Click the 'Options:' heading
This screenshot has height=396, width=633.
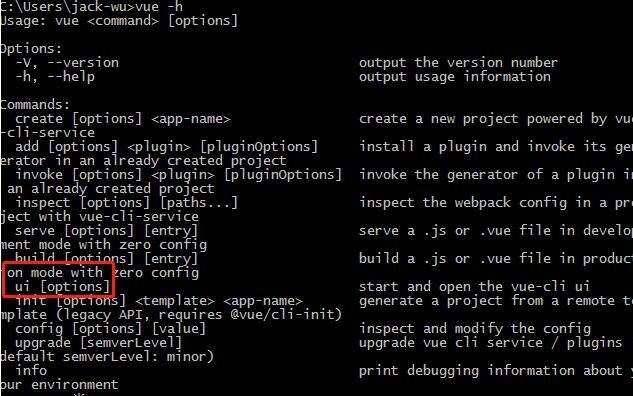(x=31, y=49)
